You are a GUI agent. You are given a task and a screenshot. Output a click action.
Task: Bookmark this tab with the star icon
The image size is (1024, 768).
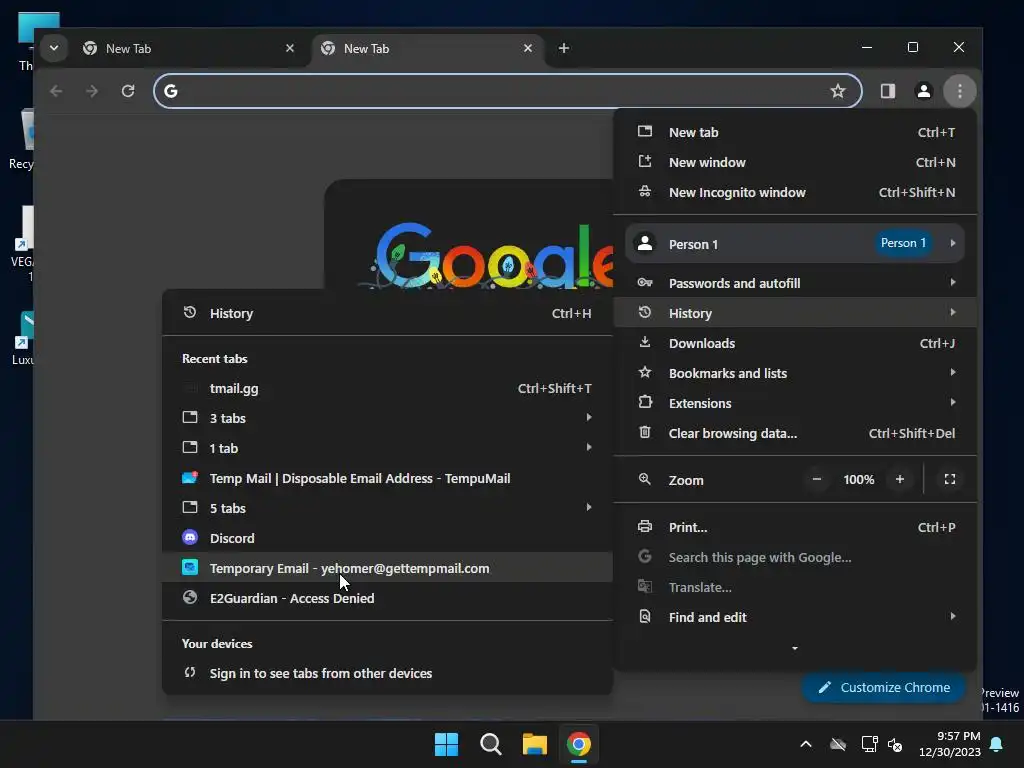point(838,91)
